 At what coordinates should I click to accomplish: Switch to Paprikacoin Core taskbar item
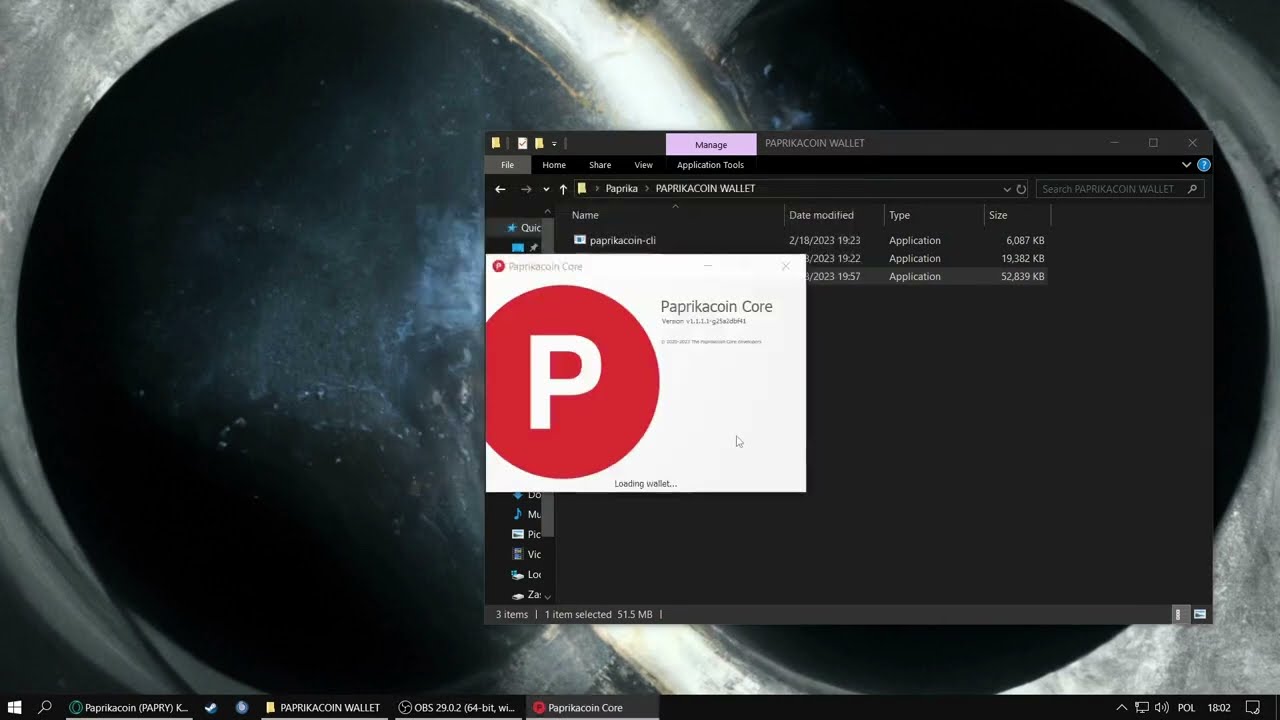click(591, 707)
